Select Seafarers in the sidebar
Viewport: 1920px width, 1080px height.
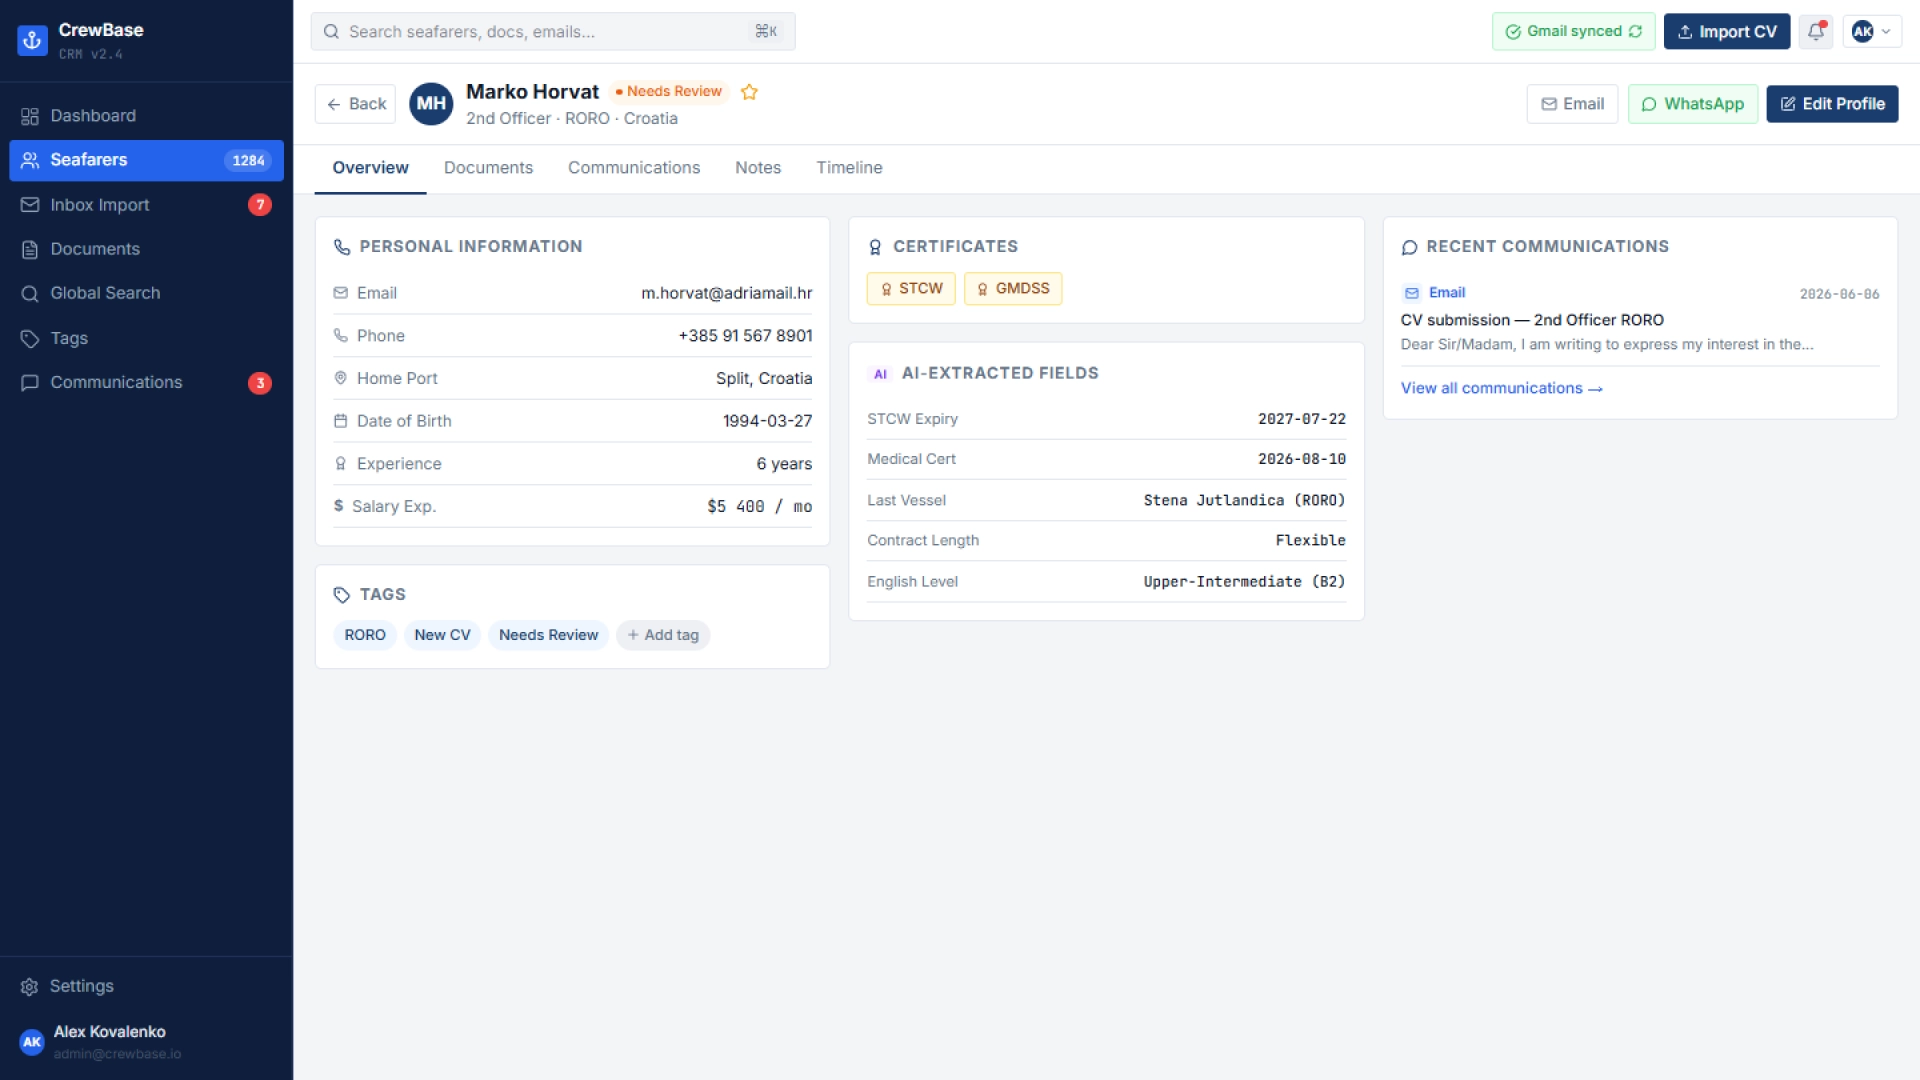pyautogui.click(x=146, y=160)
